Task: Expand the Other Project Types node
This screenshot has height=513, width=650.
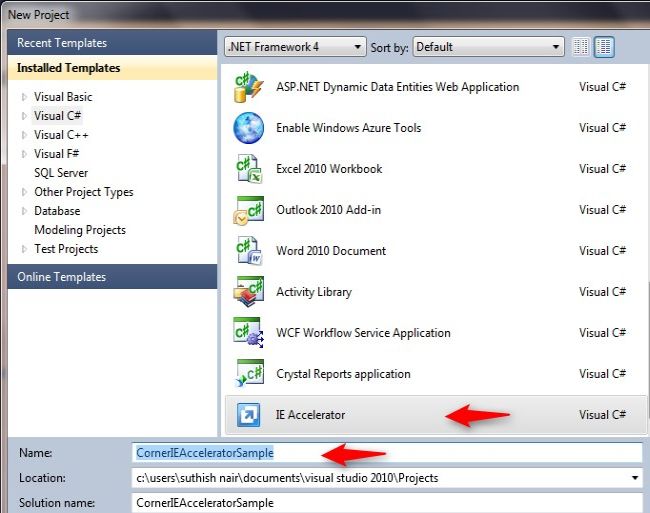Action: (x=24, y=192)
